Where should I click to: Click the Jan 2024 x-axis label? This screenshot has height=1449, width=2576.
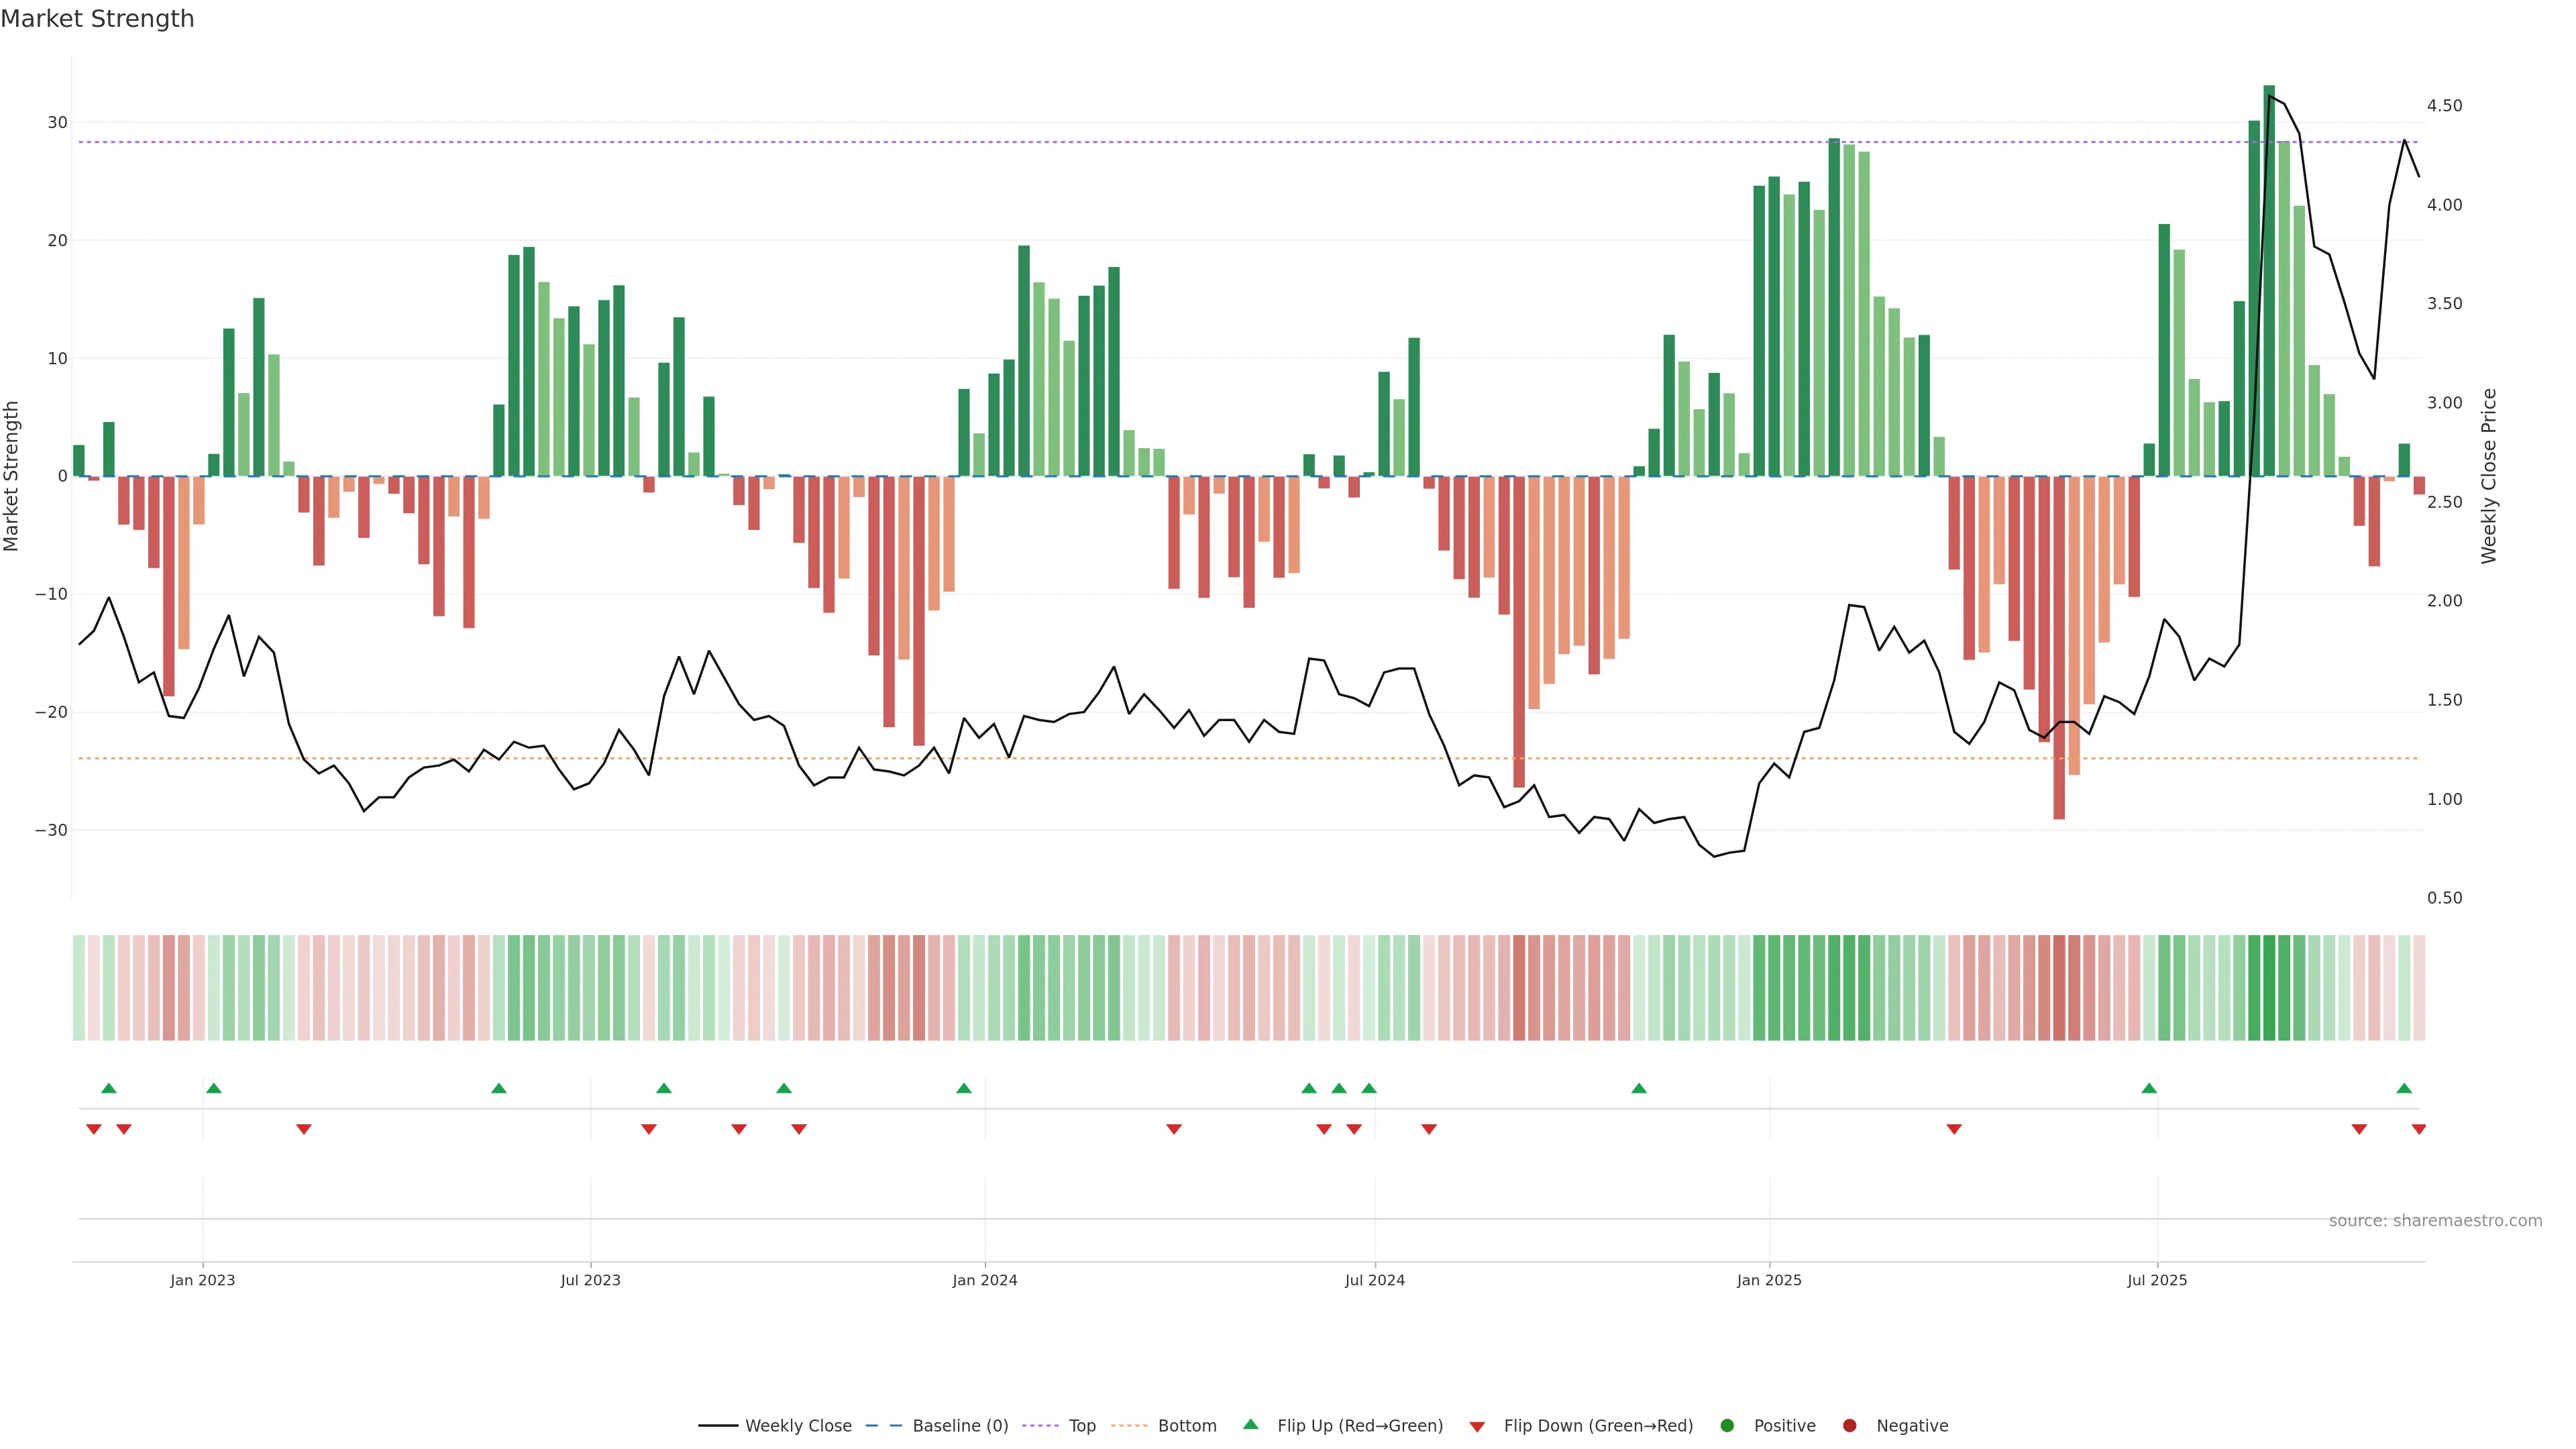point(984,1280)
